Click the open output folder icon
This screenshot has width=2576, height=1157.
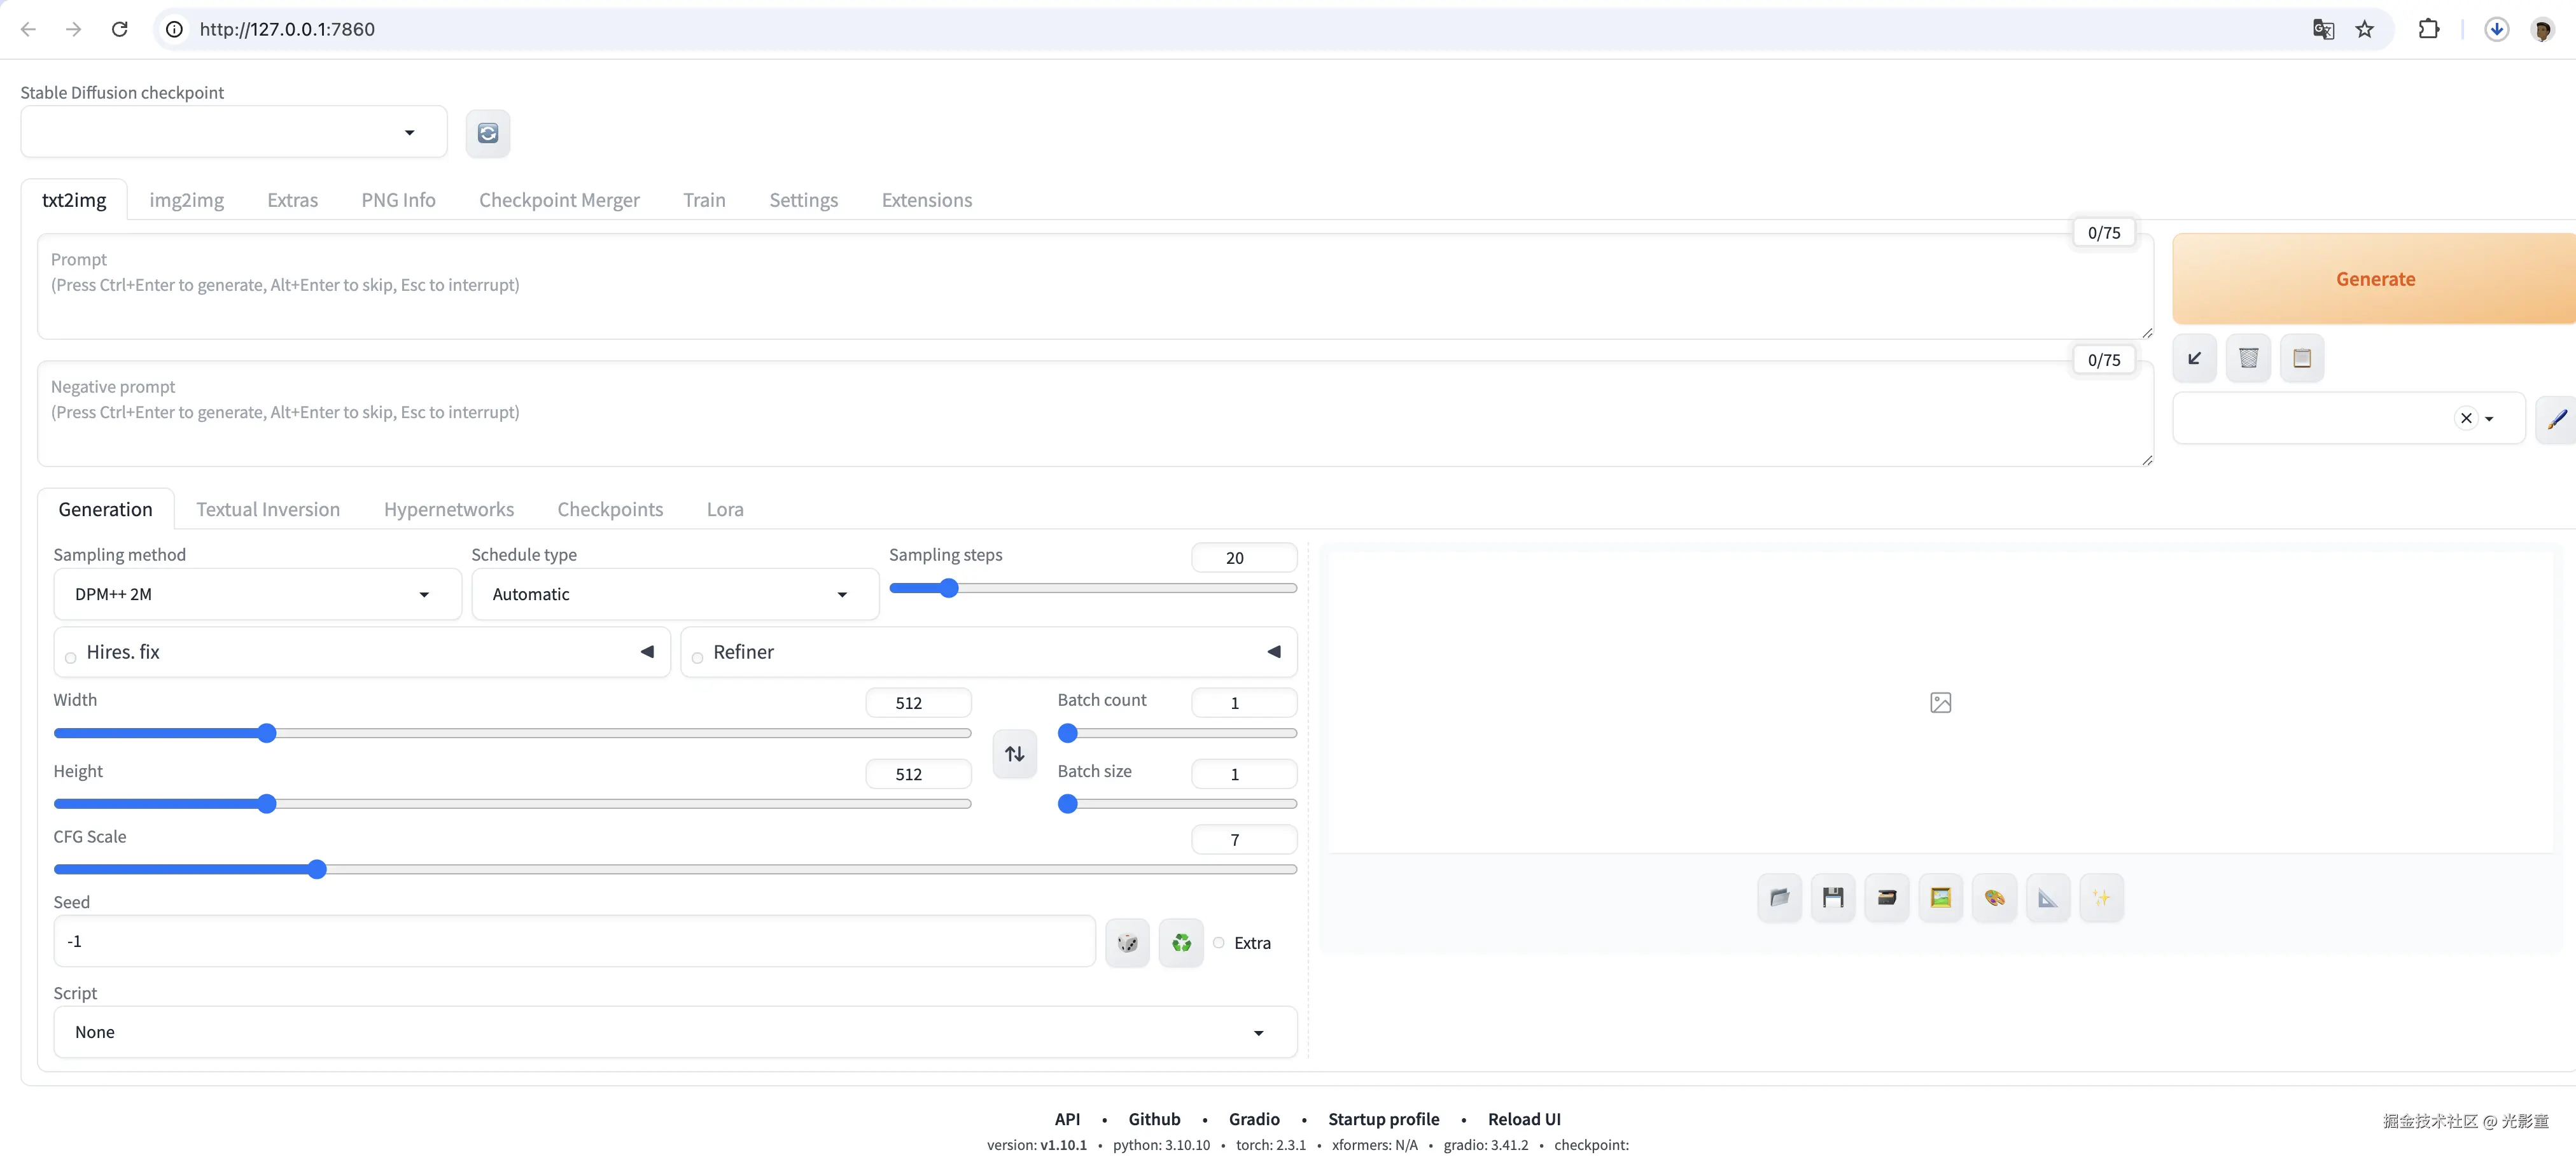coord(1779,897)
